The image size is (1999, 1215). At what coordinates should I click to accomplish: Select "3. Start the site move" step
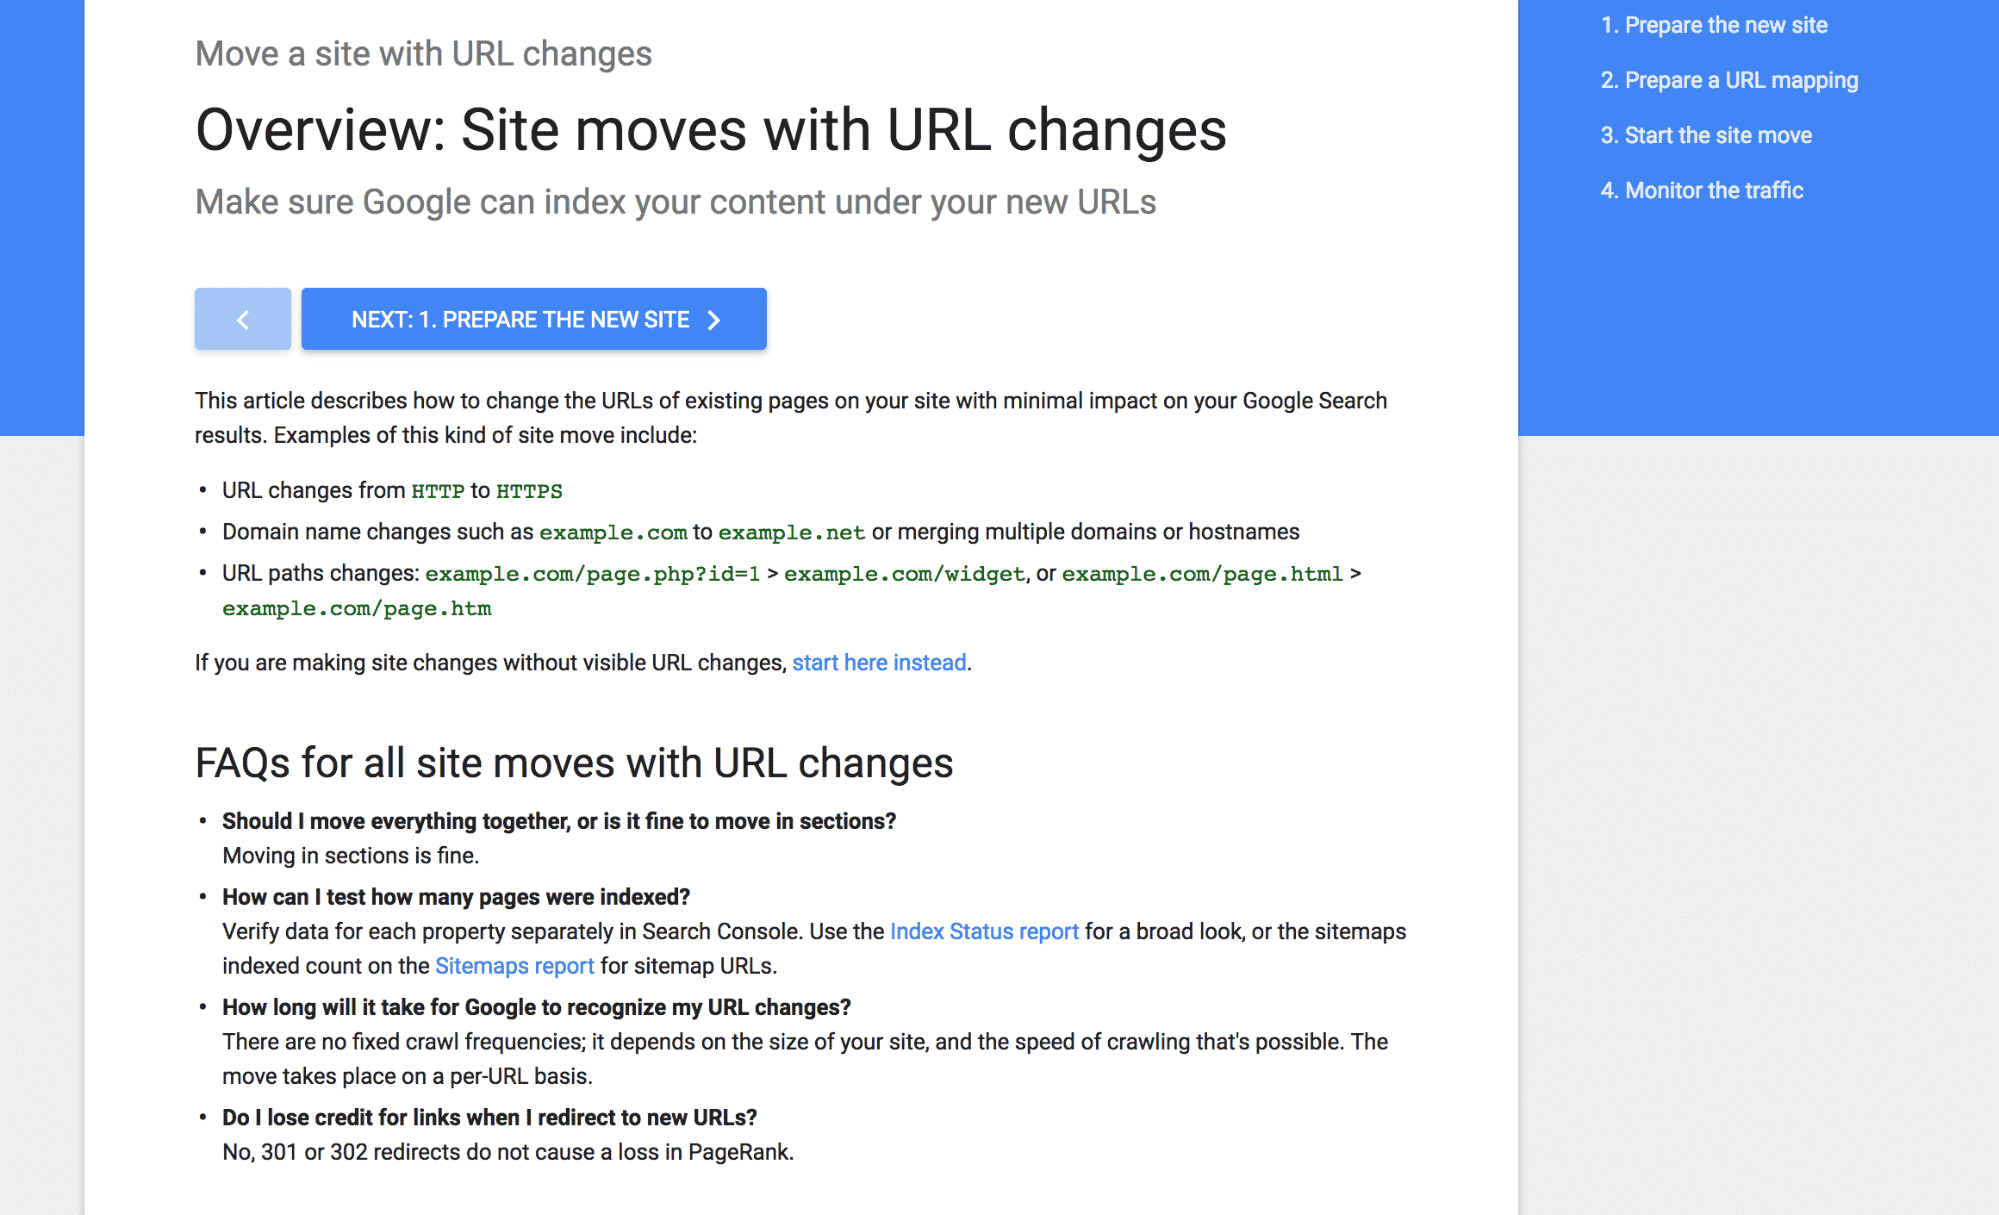1706,135
